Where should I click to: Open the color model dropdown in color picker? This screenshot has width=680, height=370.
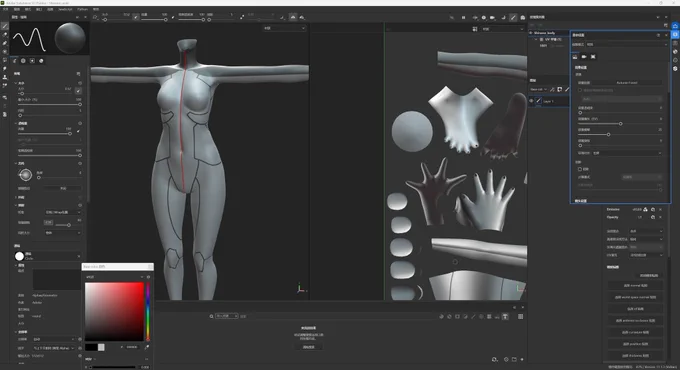(x=115, y=277)
